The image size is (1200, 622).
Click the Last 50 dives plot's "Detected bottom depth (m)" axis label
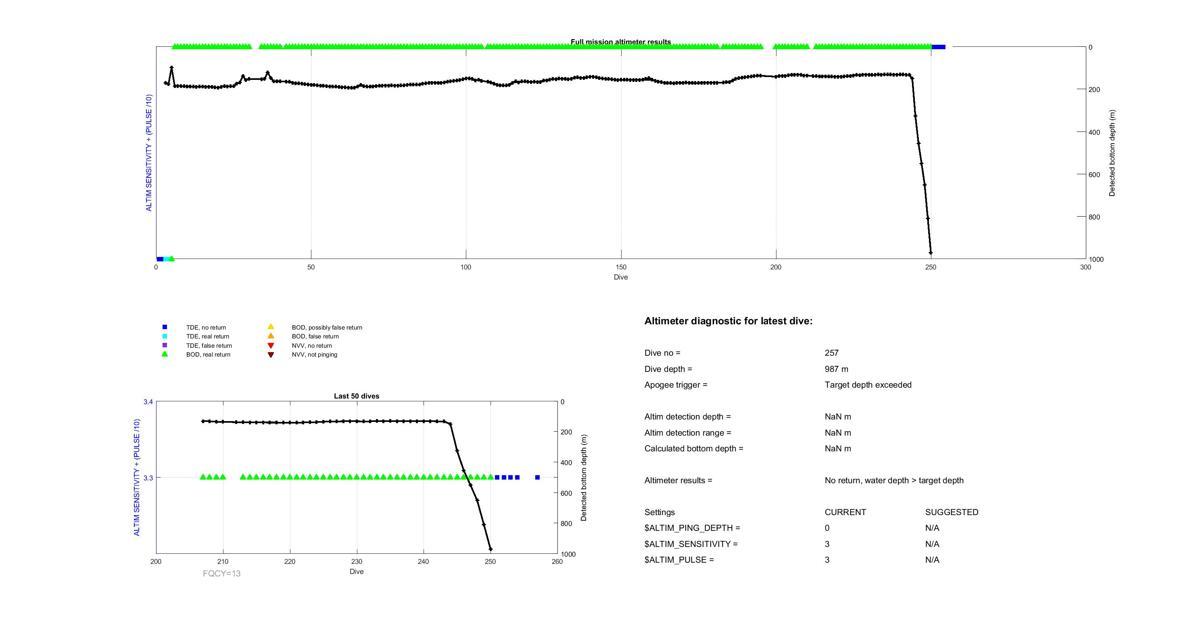click(x=583, y=478)
